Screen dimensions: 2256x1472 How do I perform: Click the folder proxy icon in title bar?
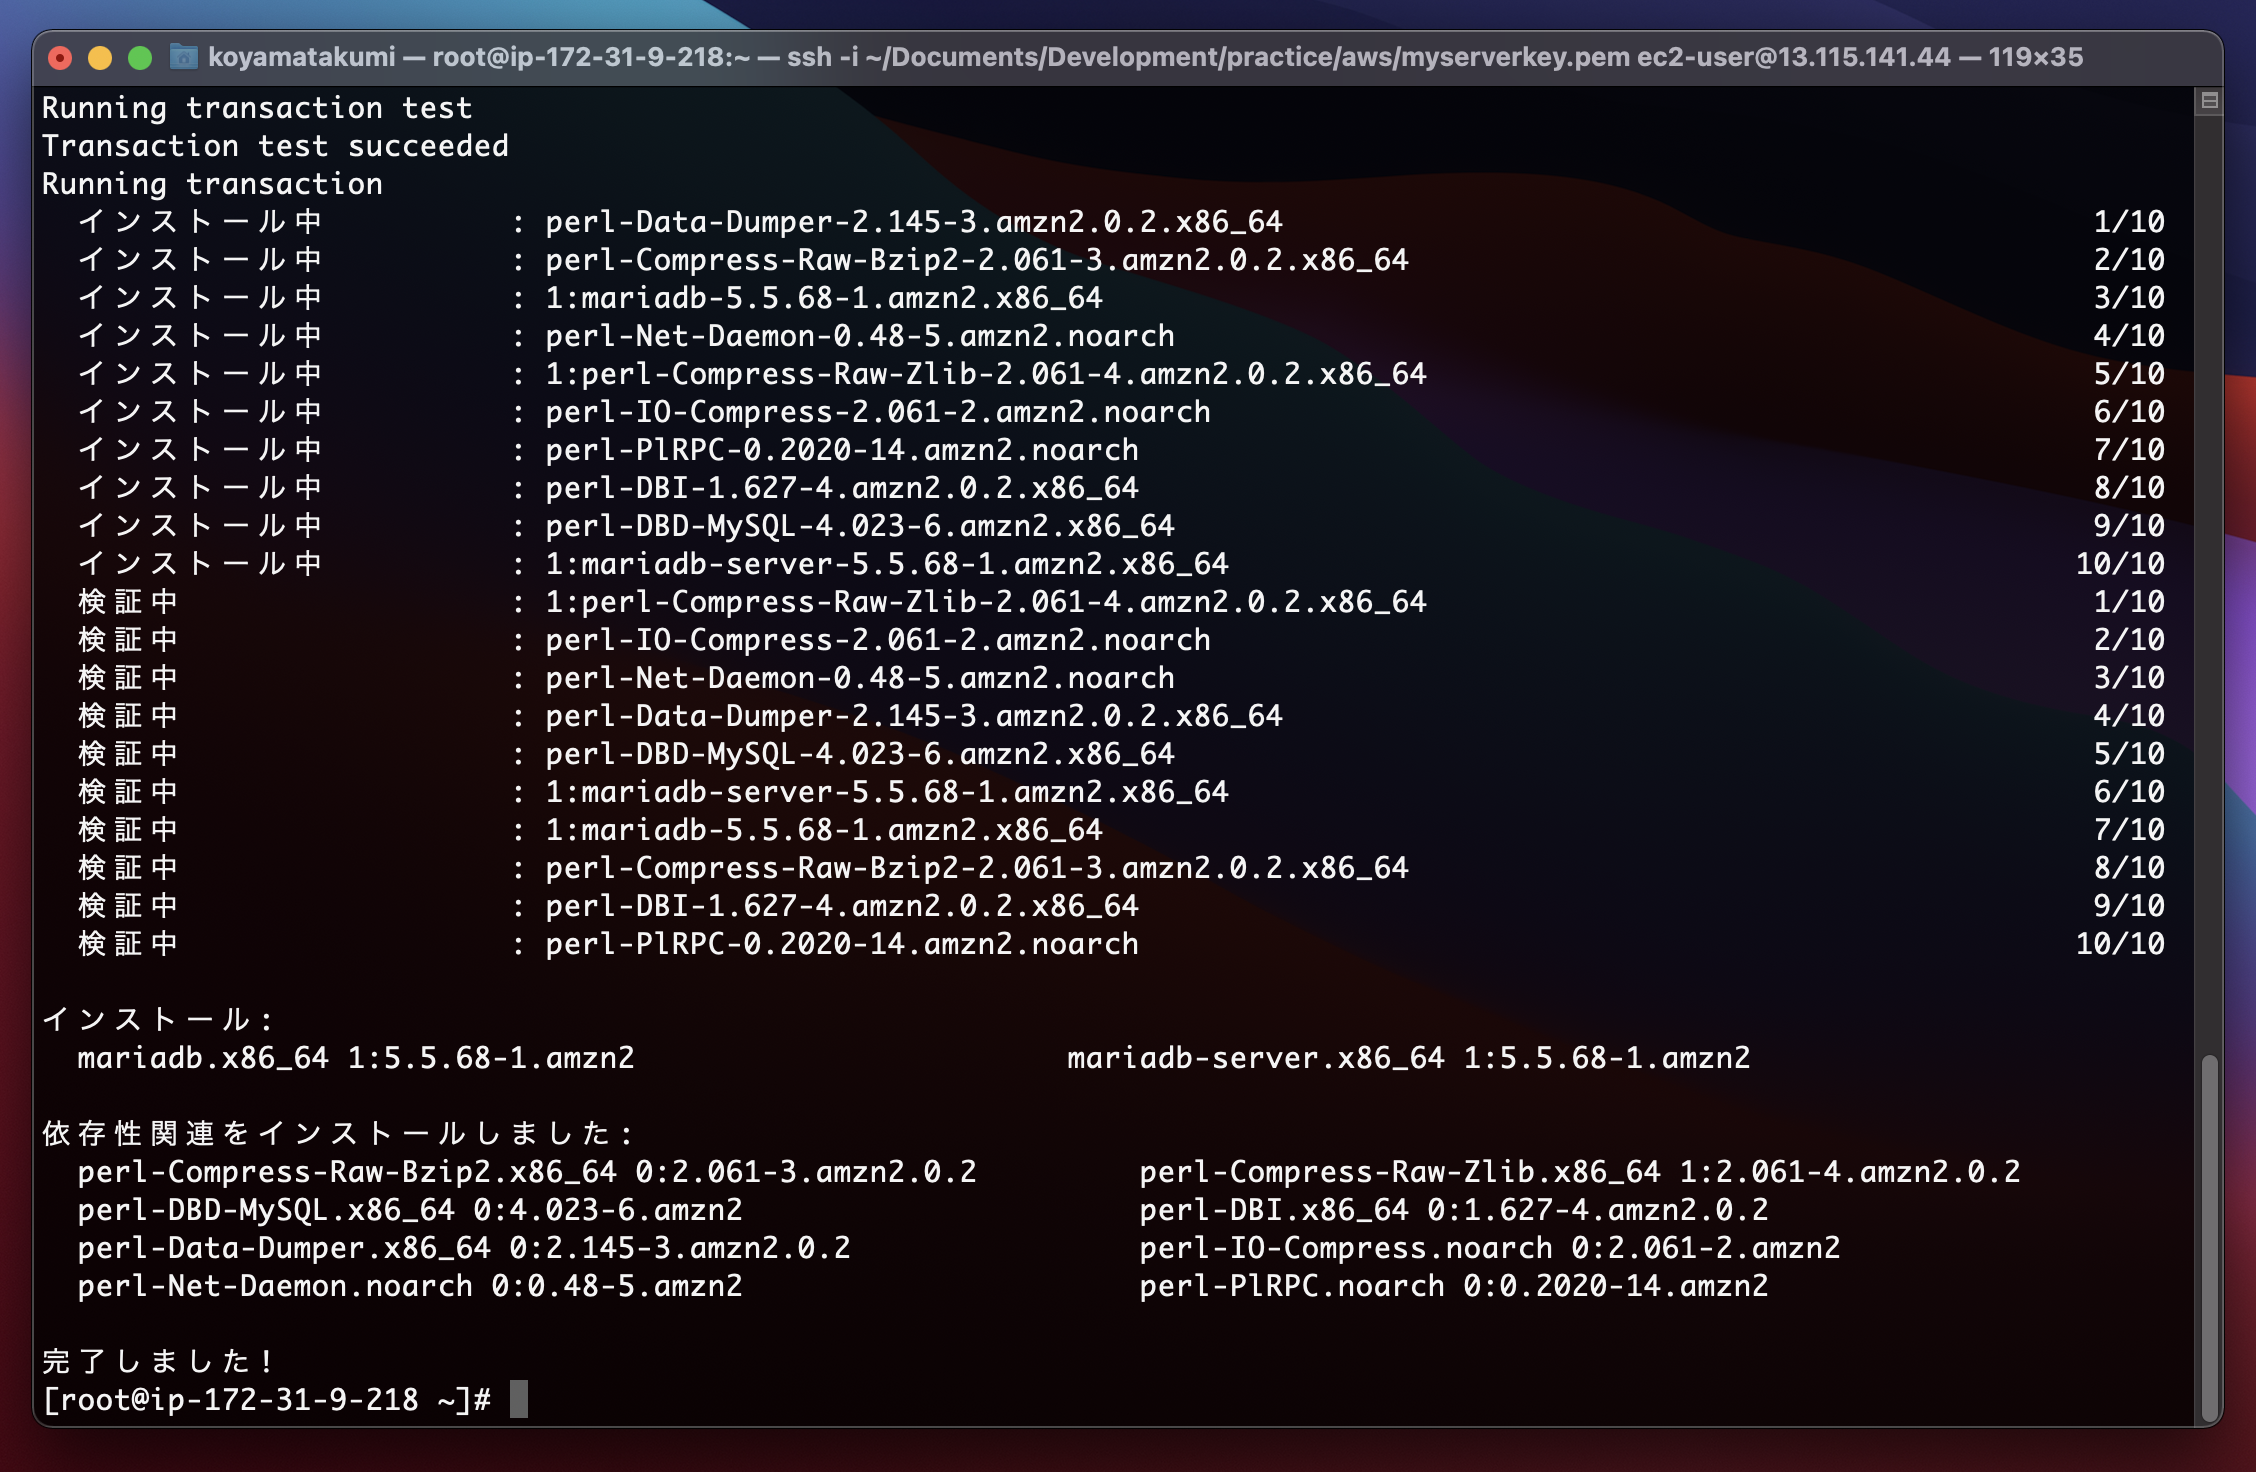pos(183,57)
